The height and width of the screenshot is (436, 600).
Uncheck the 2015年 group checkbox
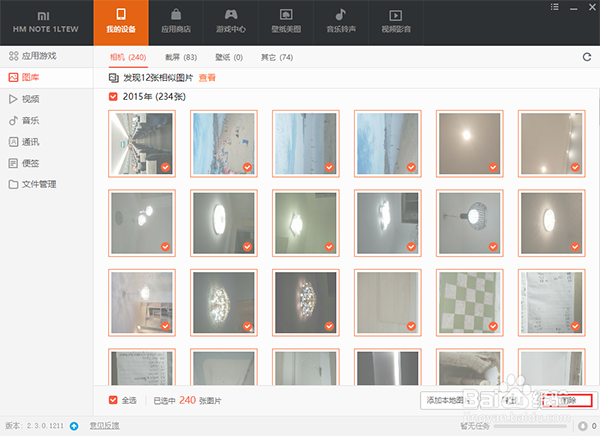coord(113,97)
